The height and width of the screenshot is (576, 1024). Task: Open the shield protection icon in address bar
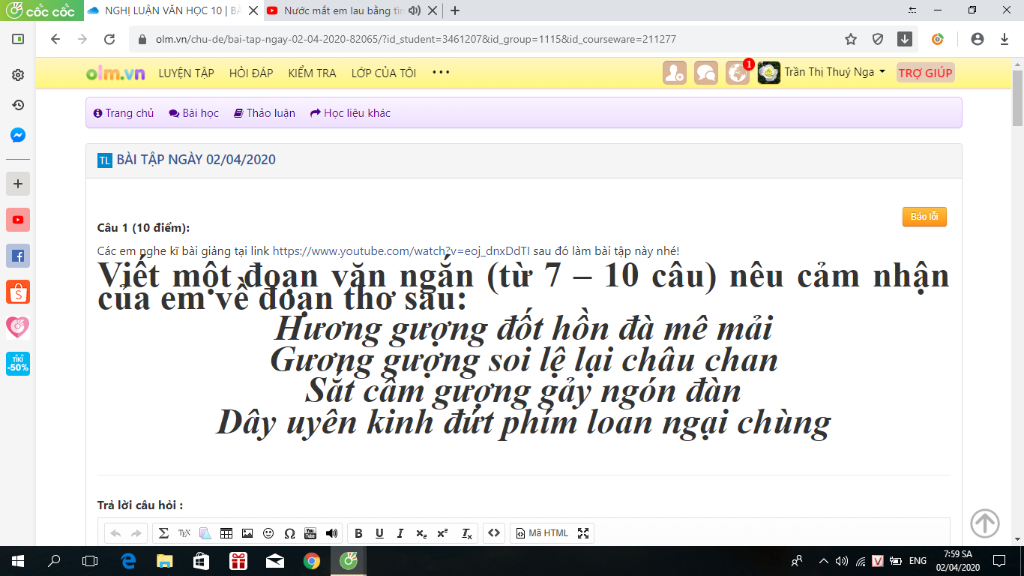tap(878, 39)
